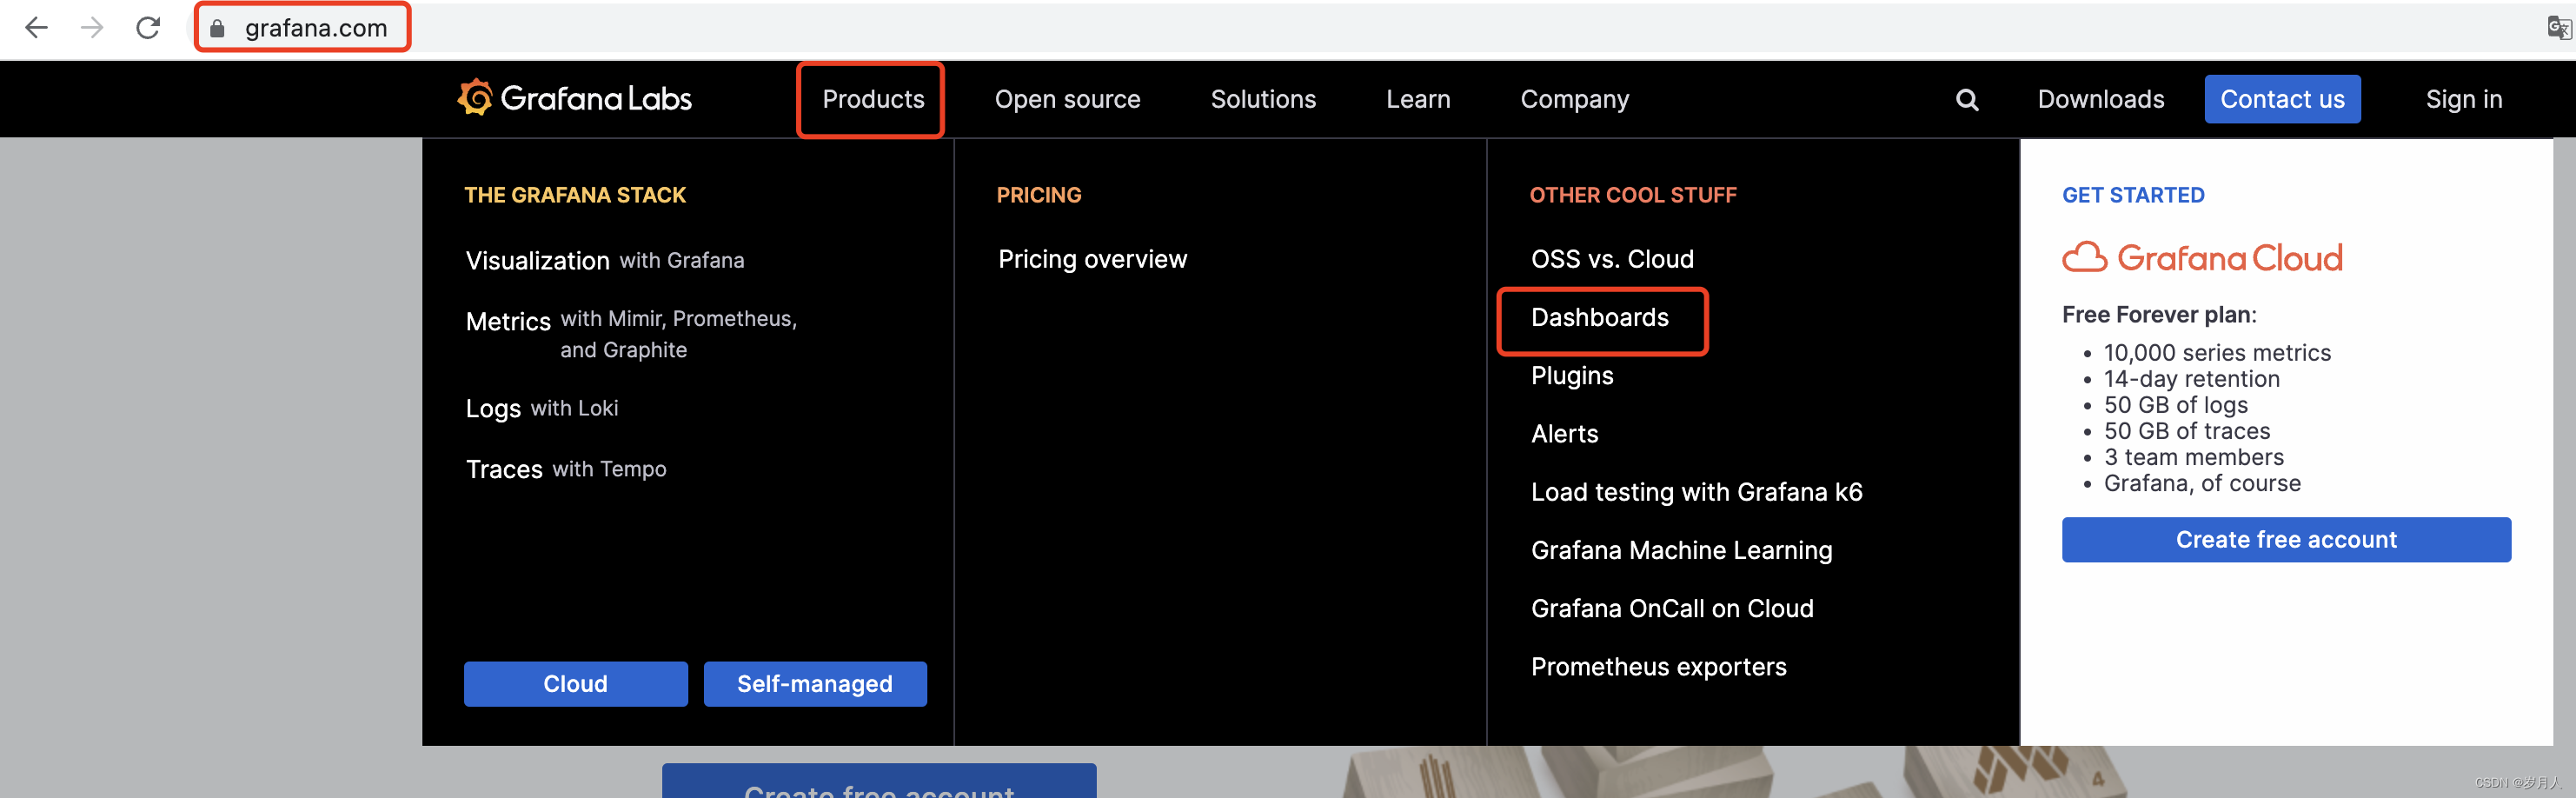
Task: Click the translate page icon
Action: point(2558,28)
